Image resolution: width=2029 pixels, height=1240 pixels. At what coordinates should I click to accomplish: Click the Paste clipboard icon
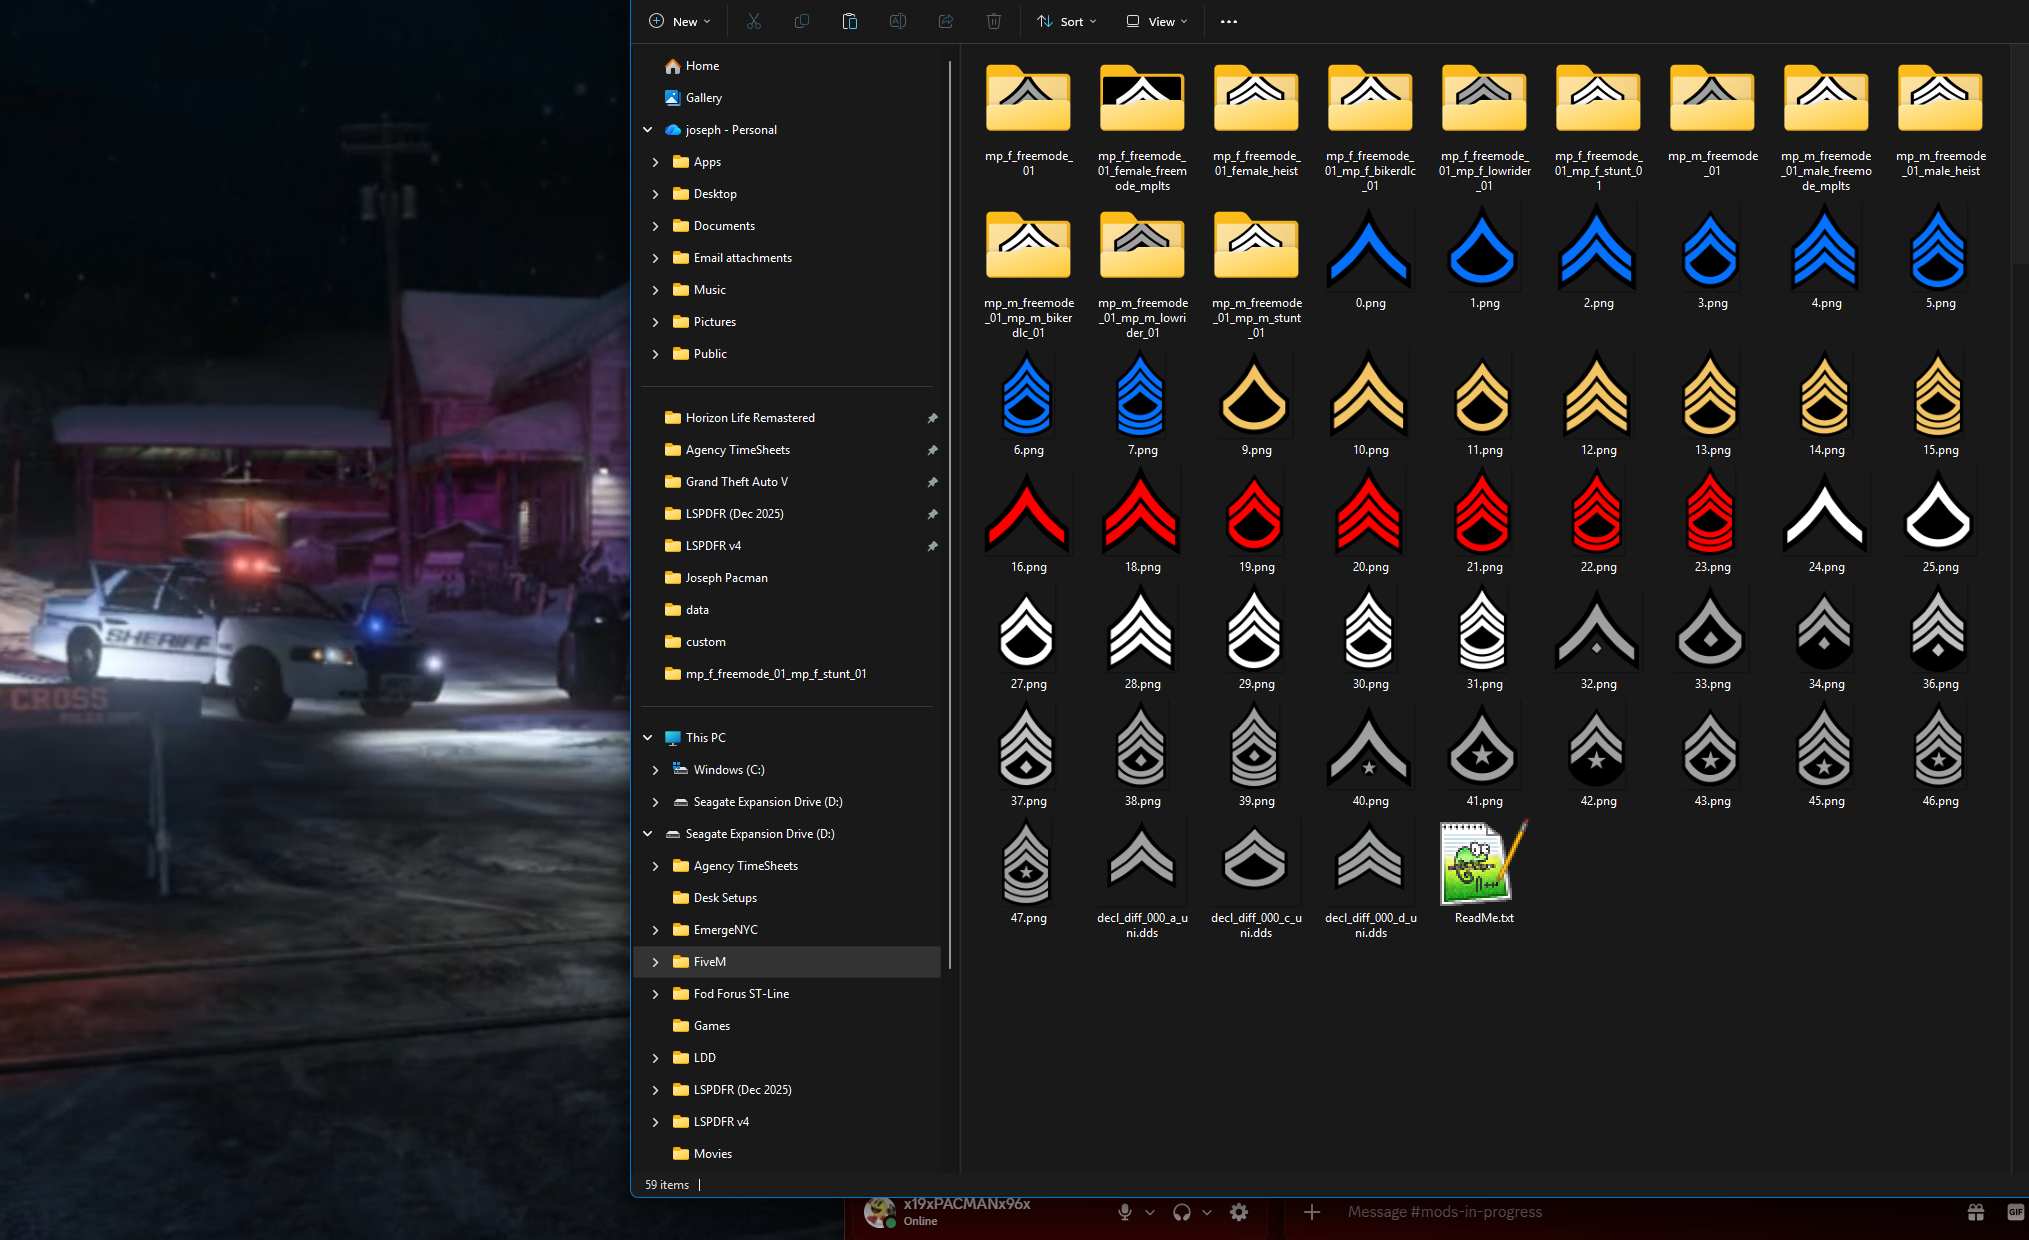tap(850, 21)
